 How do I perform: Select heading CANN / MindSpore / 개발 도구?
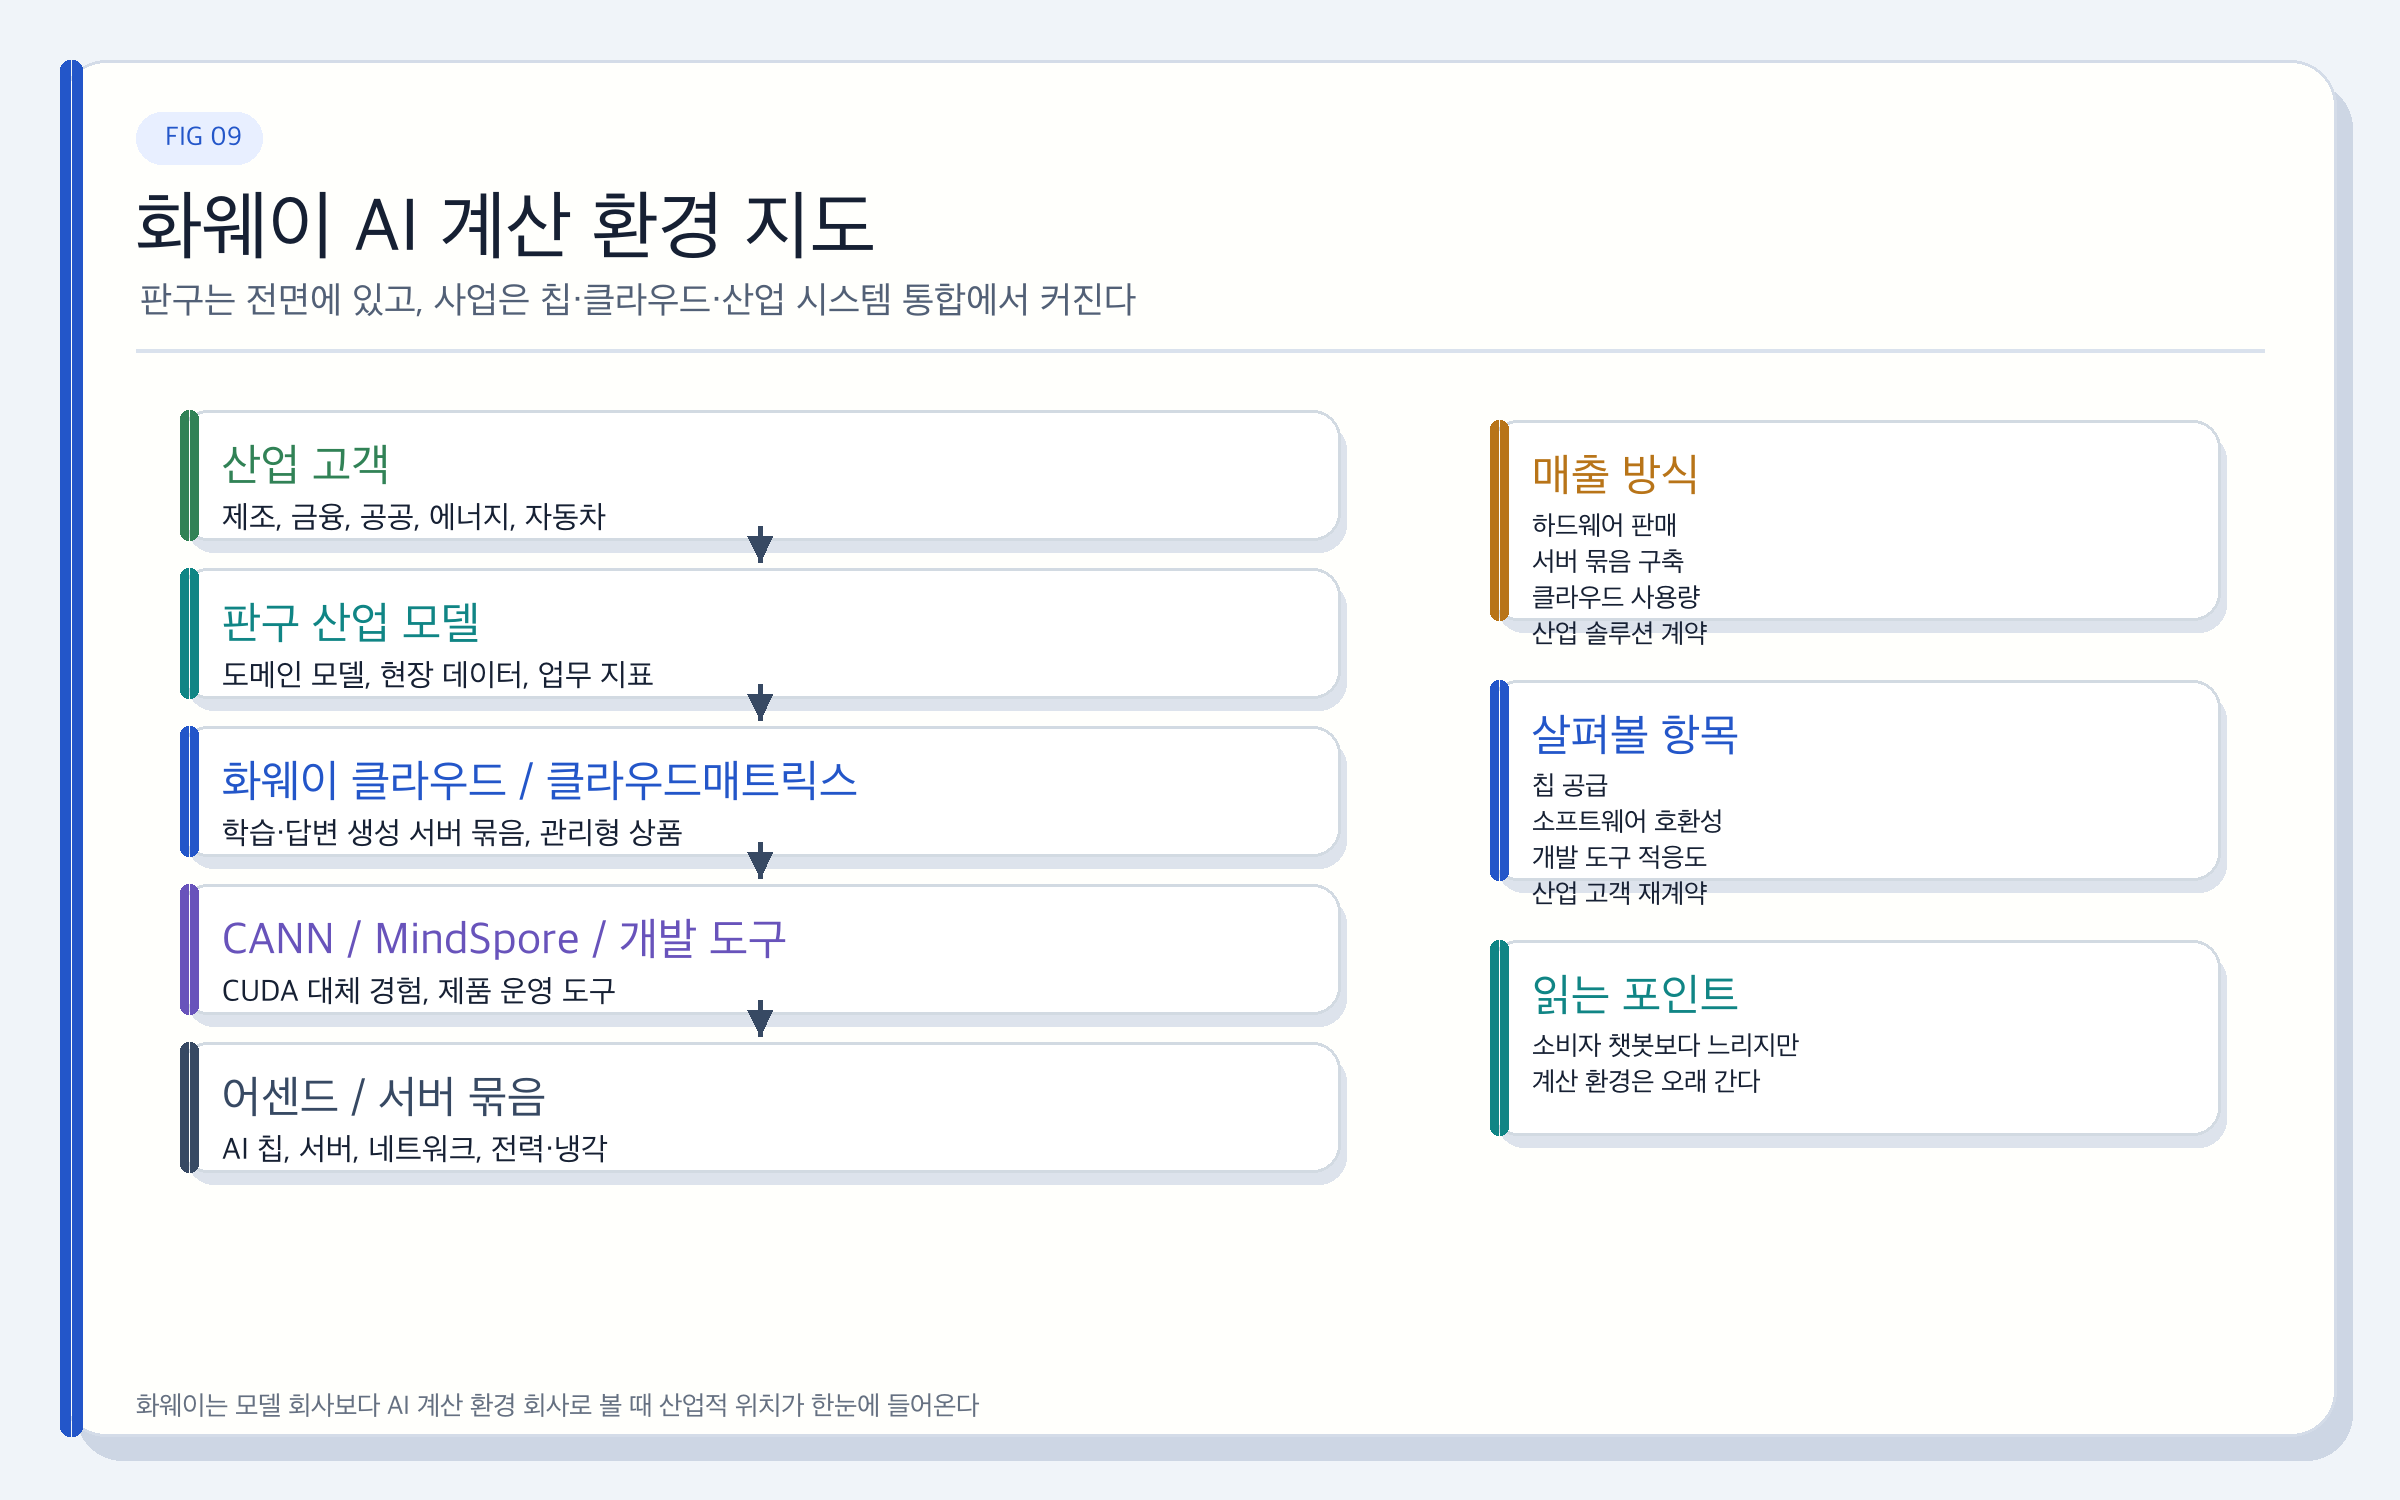[504, 938]
